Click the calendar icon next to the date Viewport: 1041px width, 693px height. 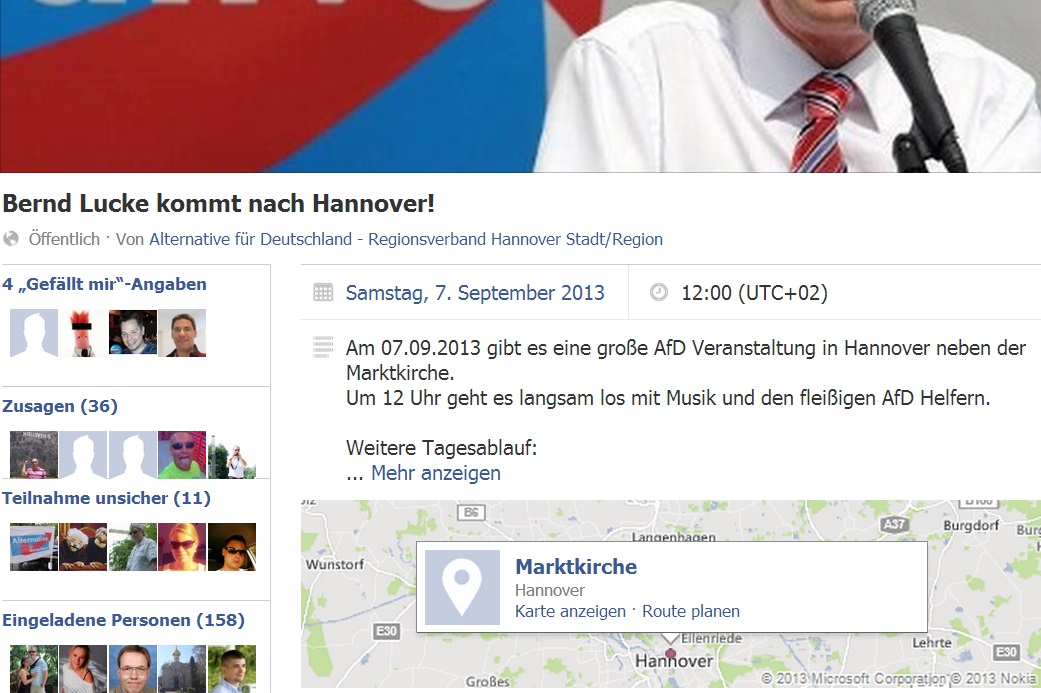(x=323, y=292)
